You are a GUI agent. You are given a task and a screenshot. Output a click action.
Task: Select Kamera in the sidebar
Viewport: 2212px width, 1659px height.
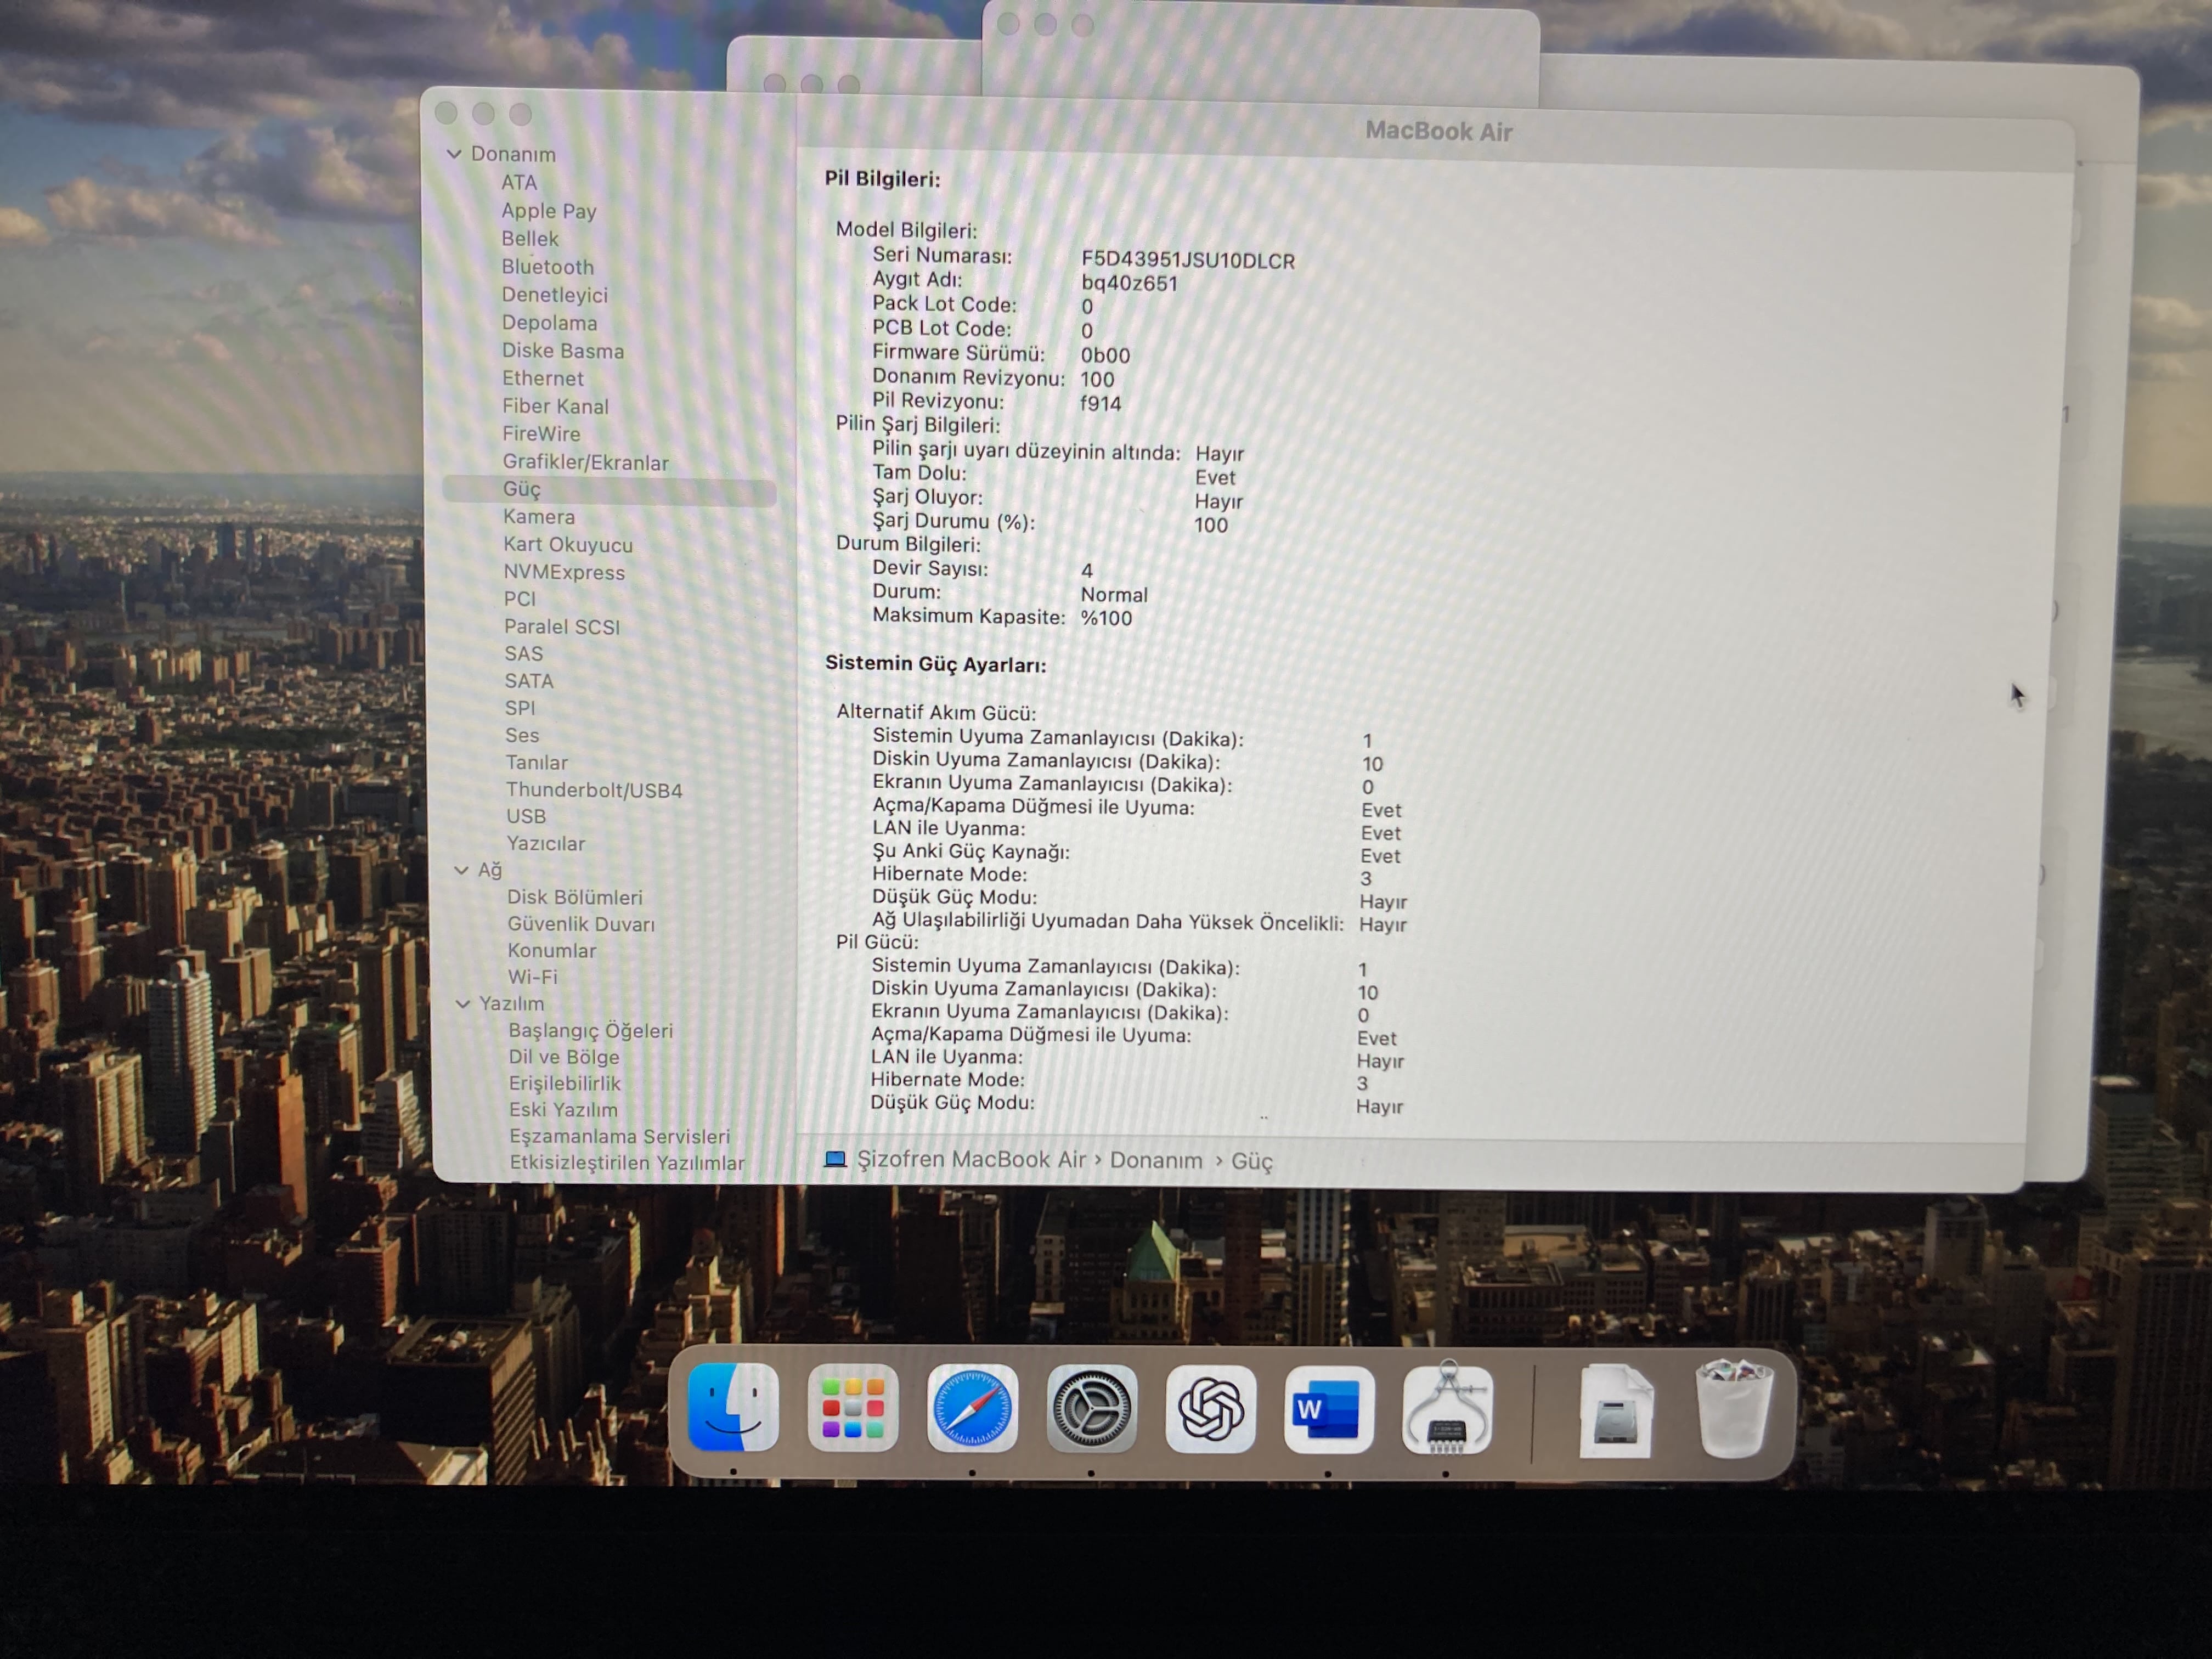pos(539,517)
